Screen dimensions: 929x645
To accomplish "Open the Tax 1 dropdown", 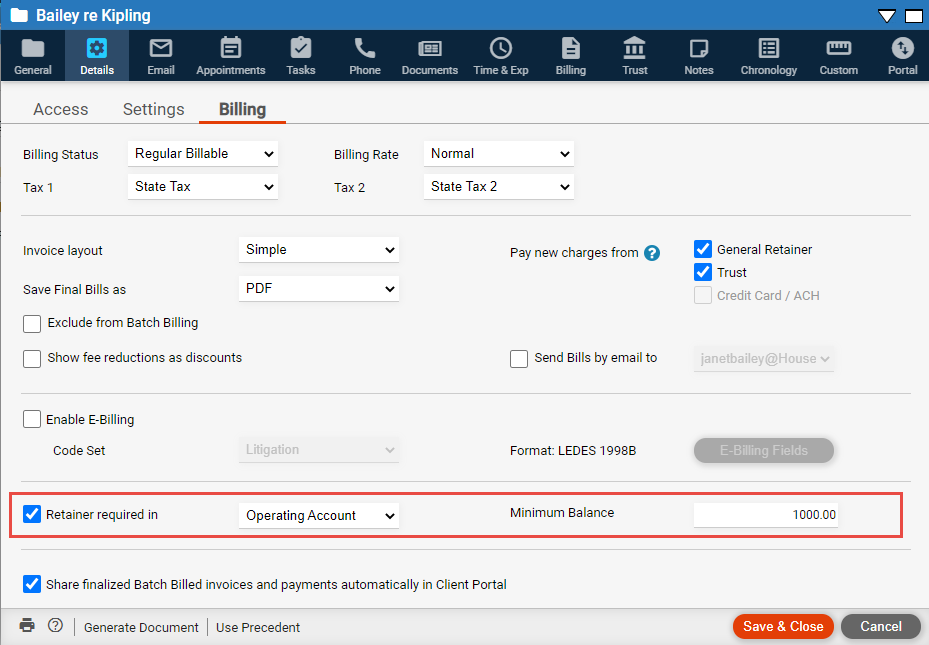I will (203, 187).
